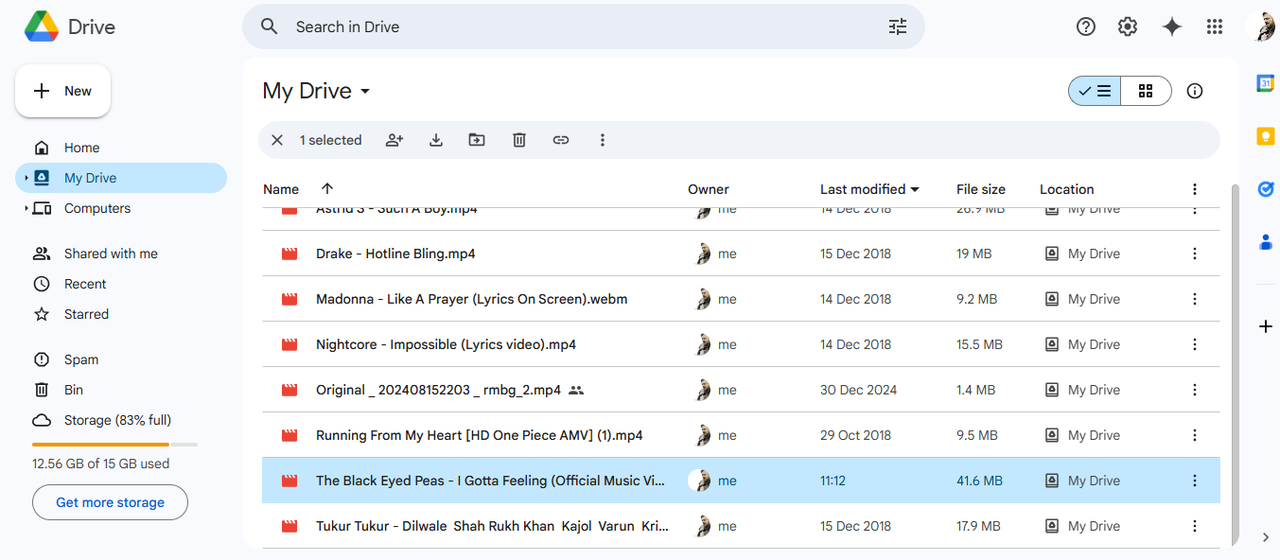Switch to list layout view
The width and height of the screenshot is (1280, 560).
click(1095, 91)
